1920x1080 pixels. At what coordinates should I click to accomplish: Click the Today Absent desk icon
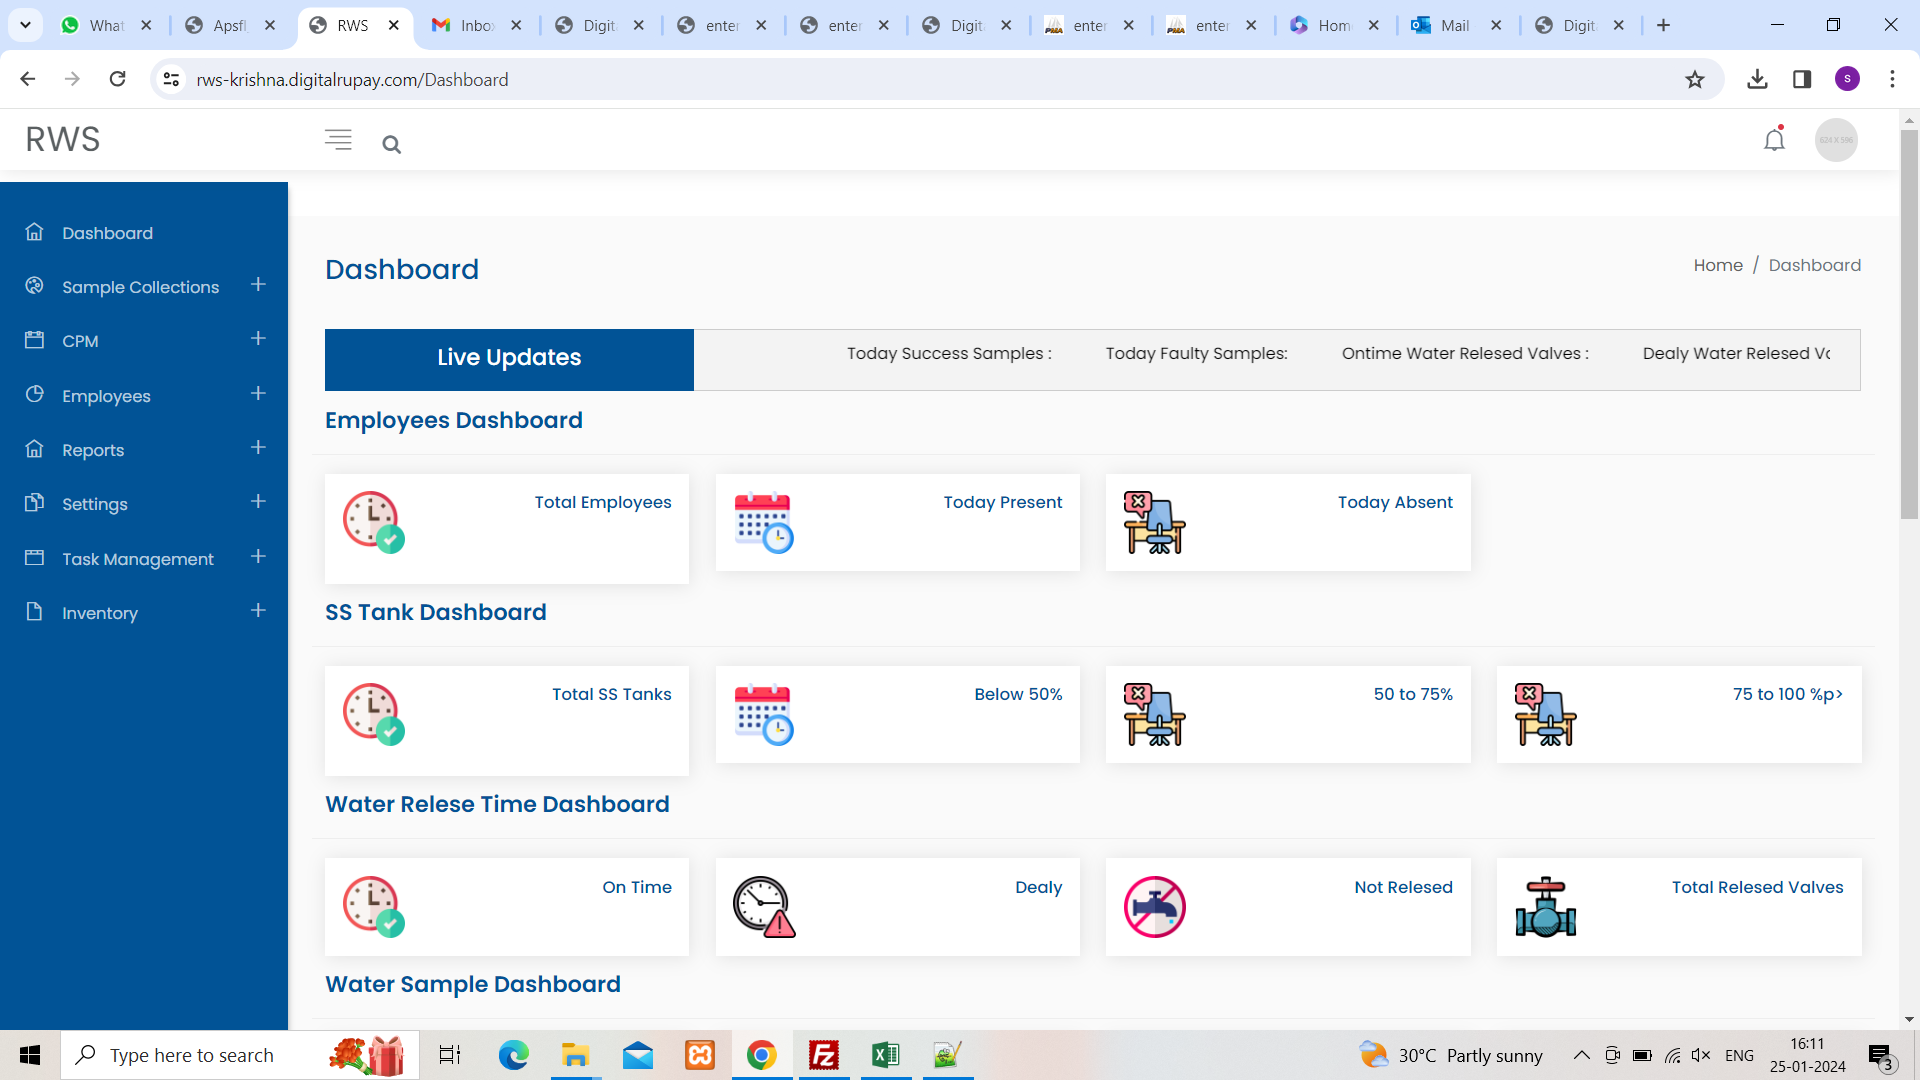pyautogui.click(x=1154, y=522)
